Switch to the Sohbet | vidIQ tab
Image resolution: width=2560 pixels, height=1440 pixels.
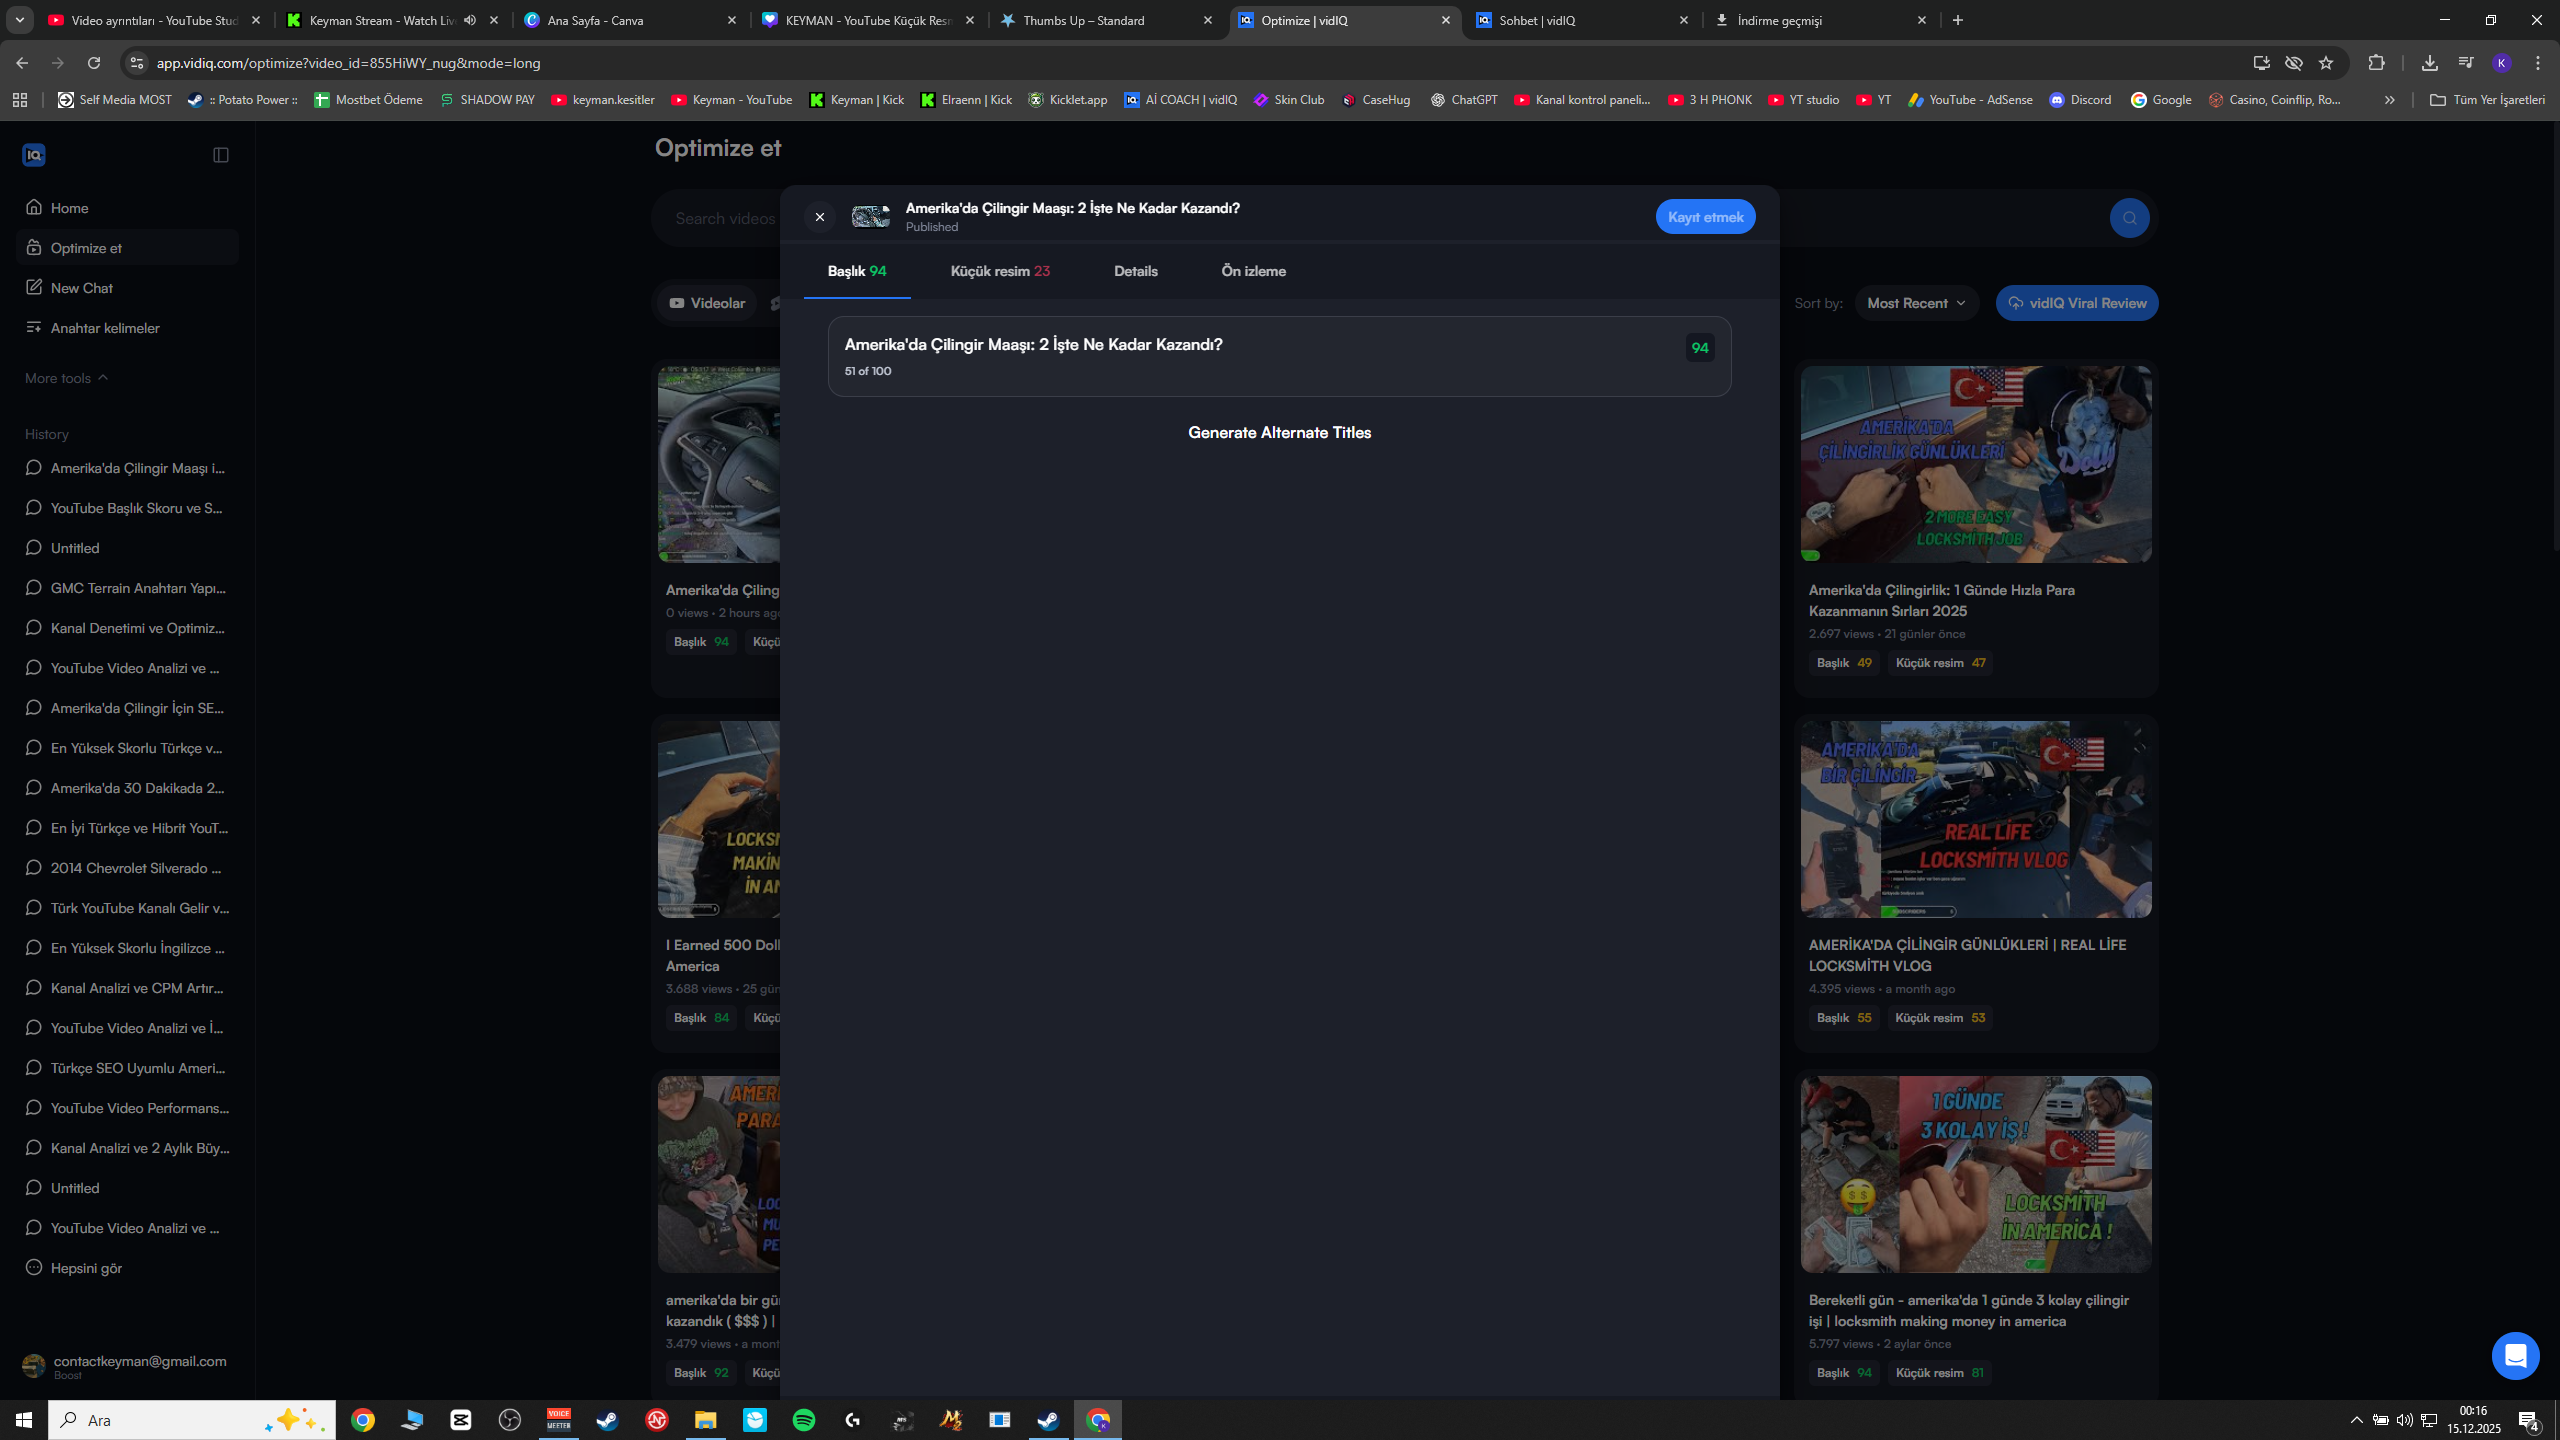click(x=1582, y=20)
